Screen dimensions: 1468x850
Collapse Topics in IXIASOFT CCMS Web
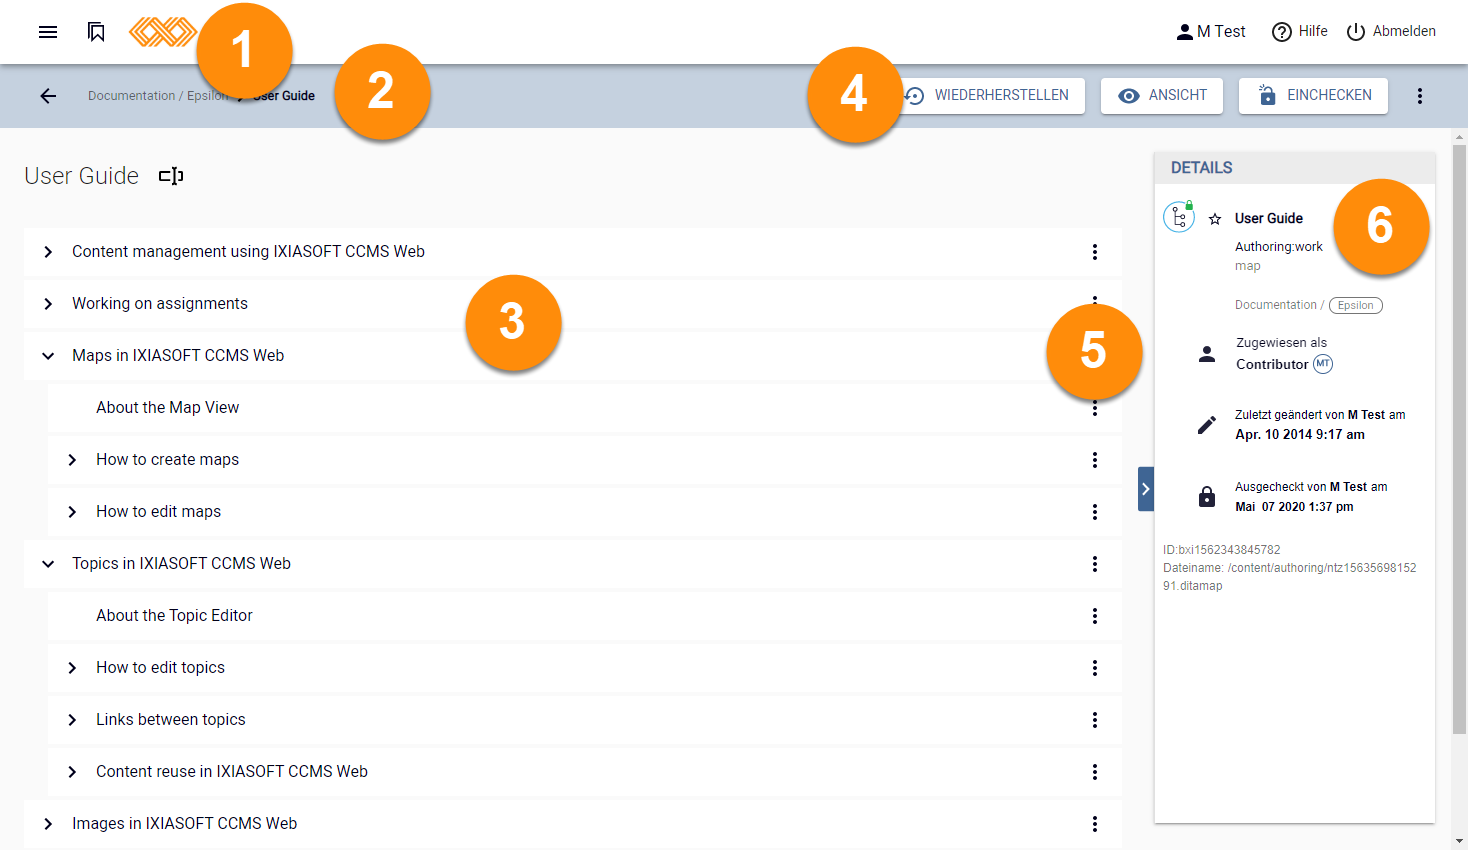pos(48,564)
